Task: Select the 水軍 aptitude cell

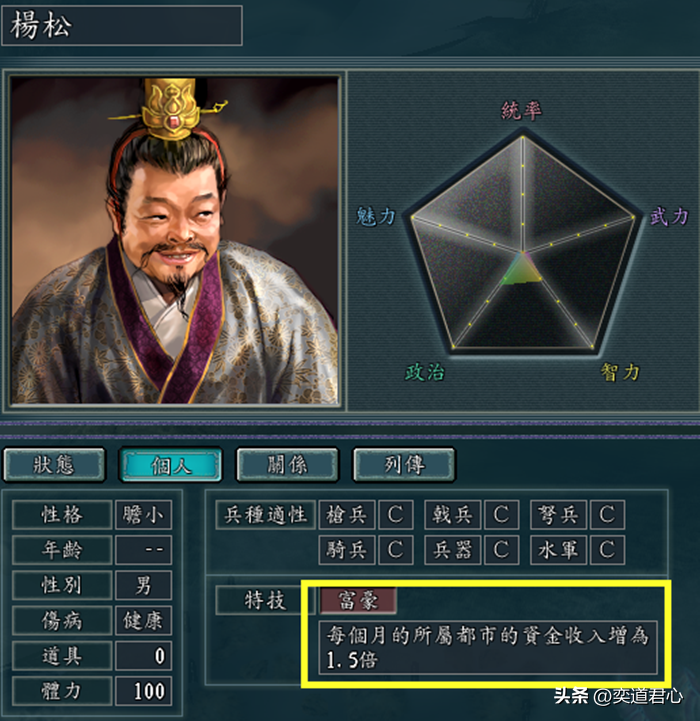Action: pos(558,549)
